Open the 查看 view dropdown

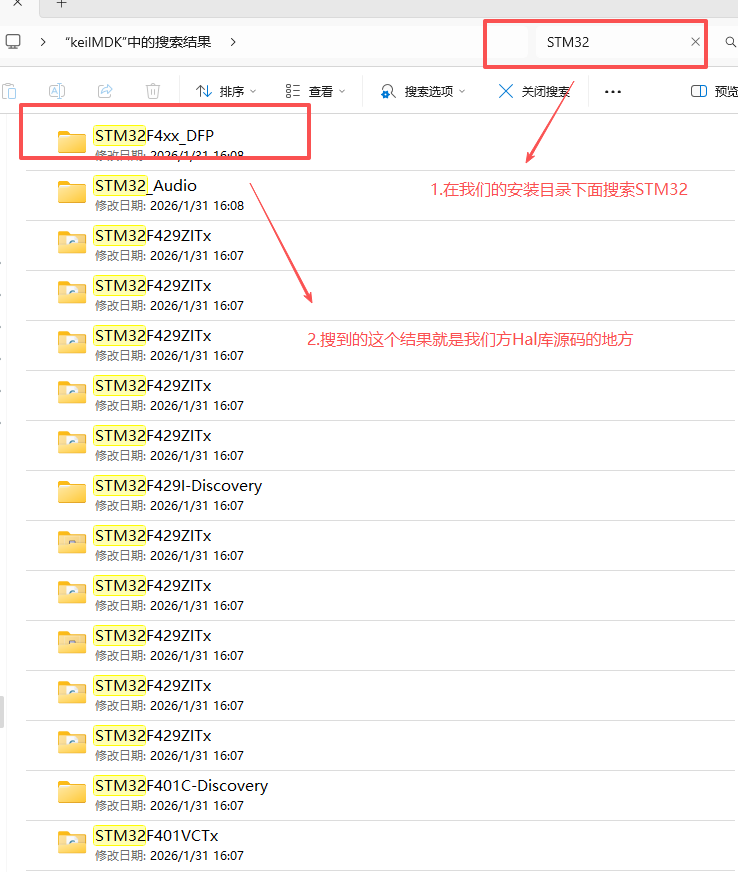315,91
